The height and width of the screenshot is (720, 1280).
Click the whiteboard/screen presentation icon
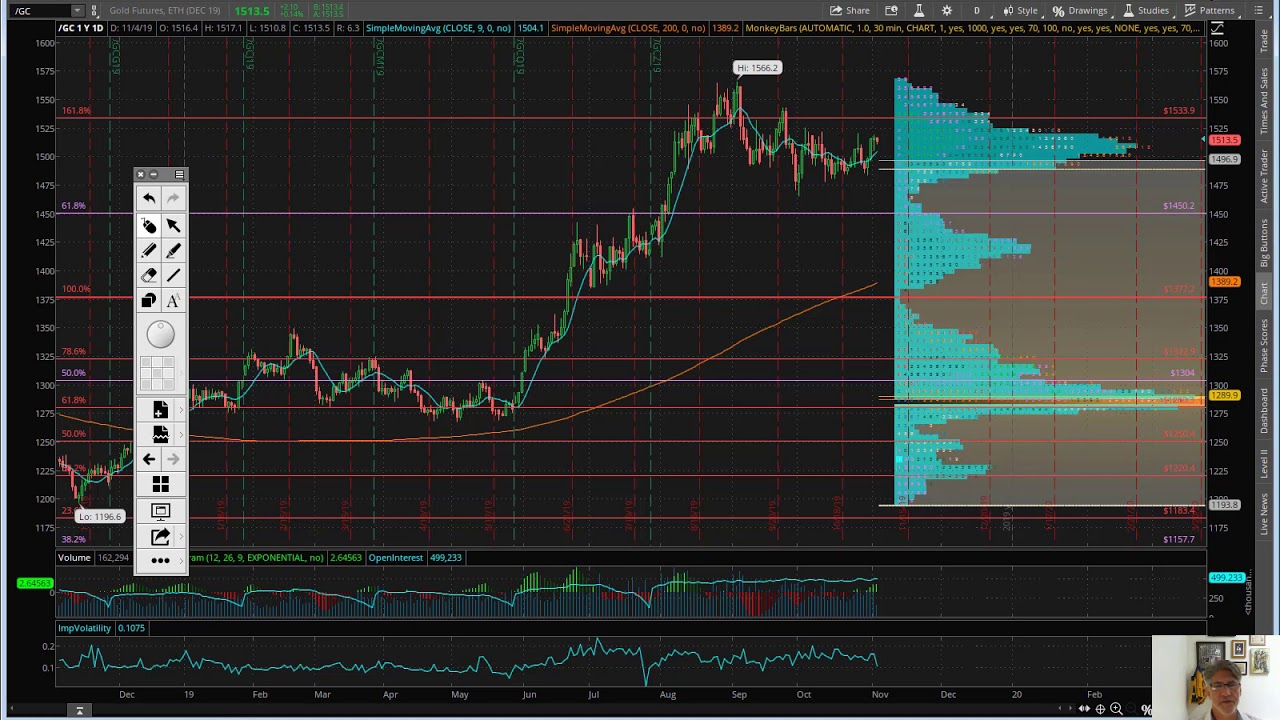[x=160, y=511]
